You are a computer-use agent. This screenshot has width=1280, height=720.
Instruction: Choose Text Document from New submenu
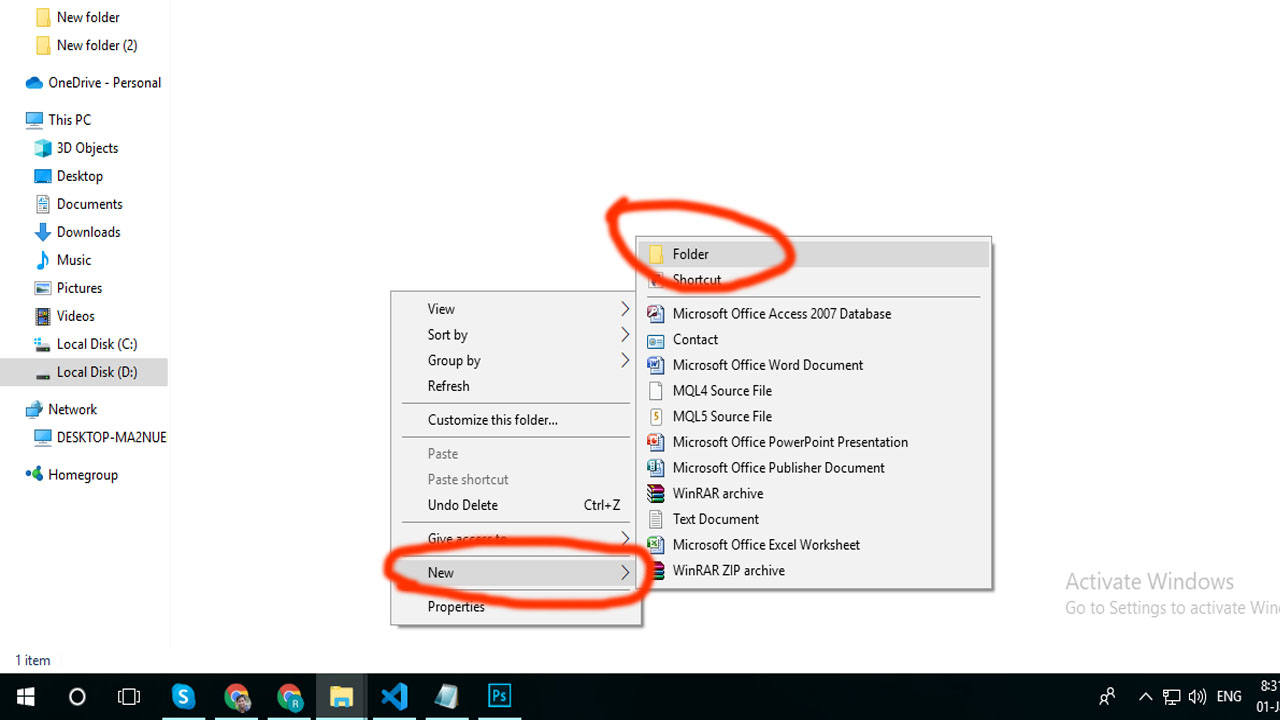coord(715,519)
